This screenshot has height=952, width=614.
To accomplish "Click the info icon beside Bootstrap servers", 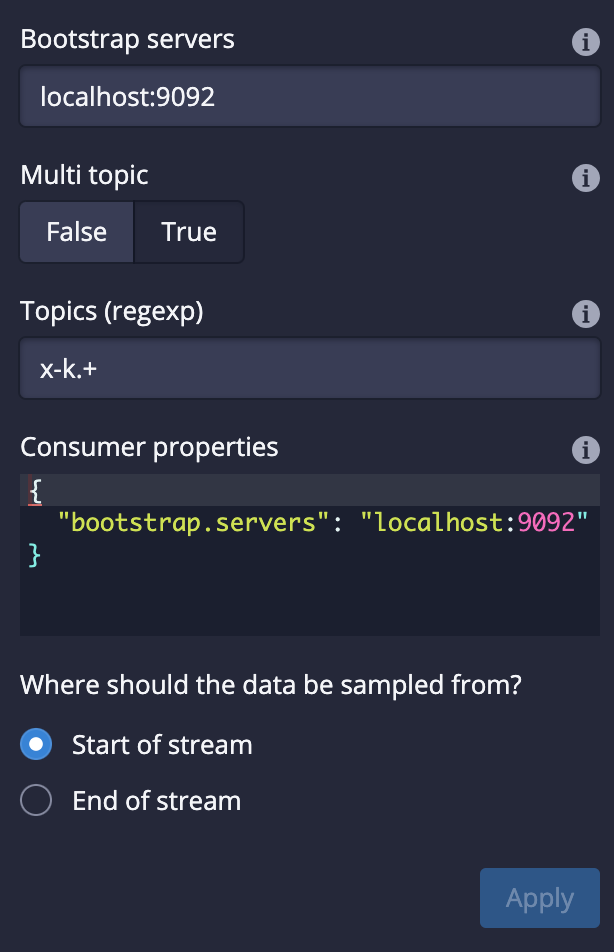I will (x=585, y=42).
